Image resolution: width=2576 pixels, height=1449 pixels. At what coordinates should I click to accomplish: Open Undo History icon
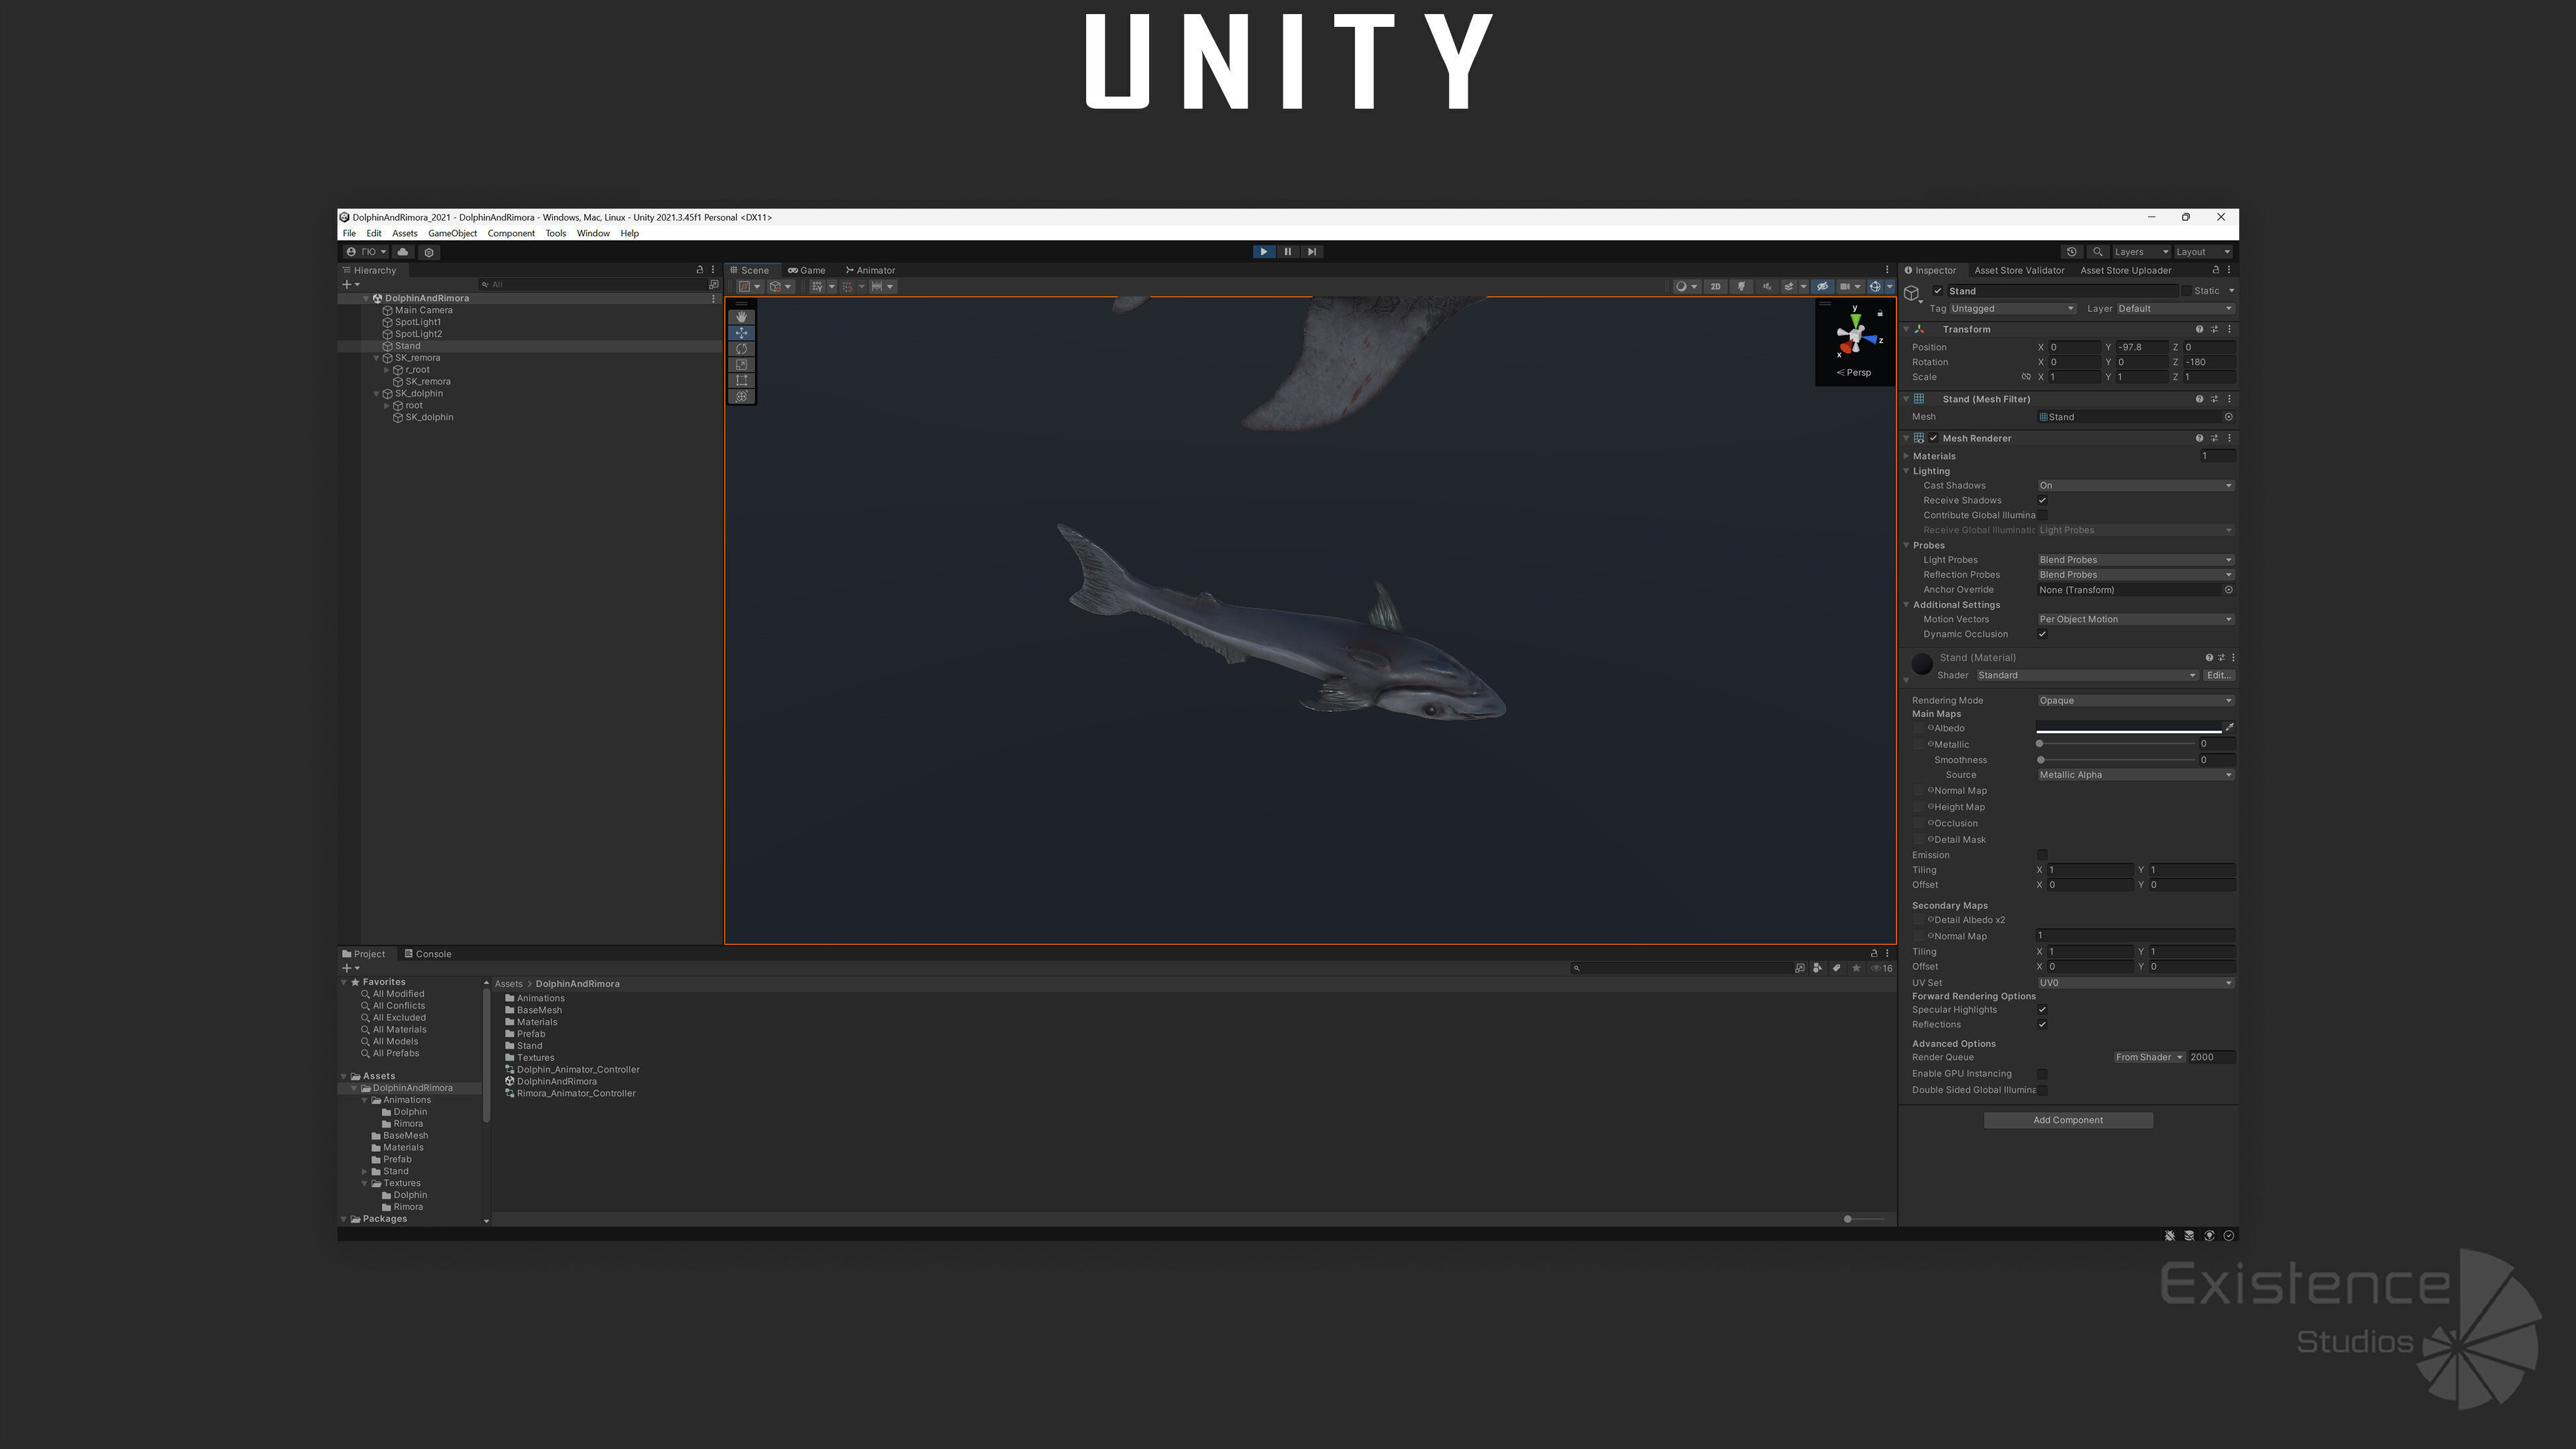pos(2072,252)
